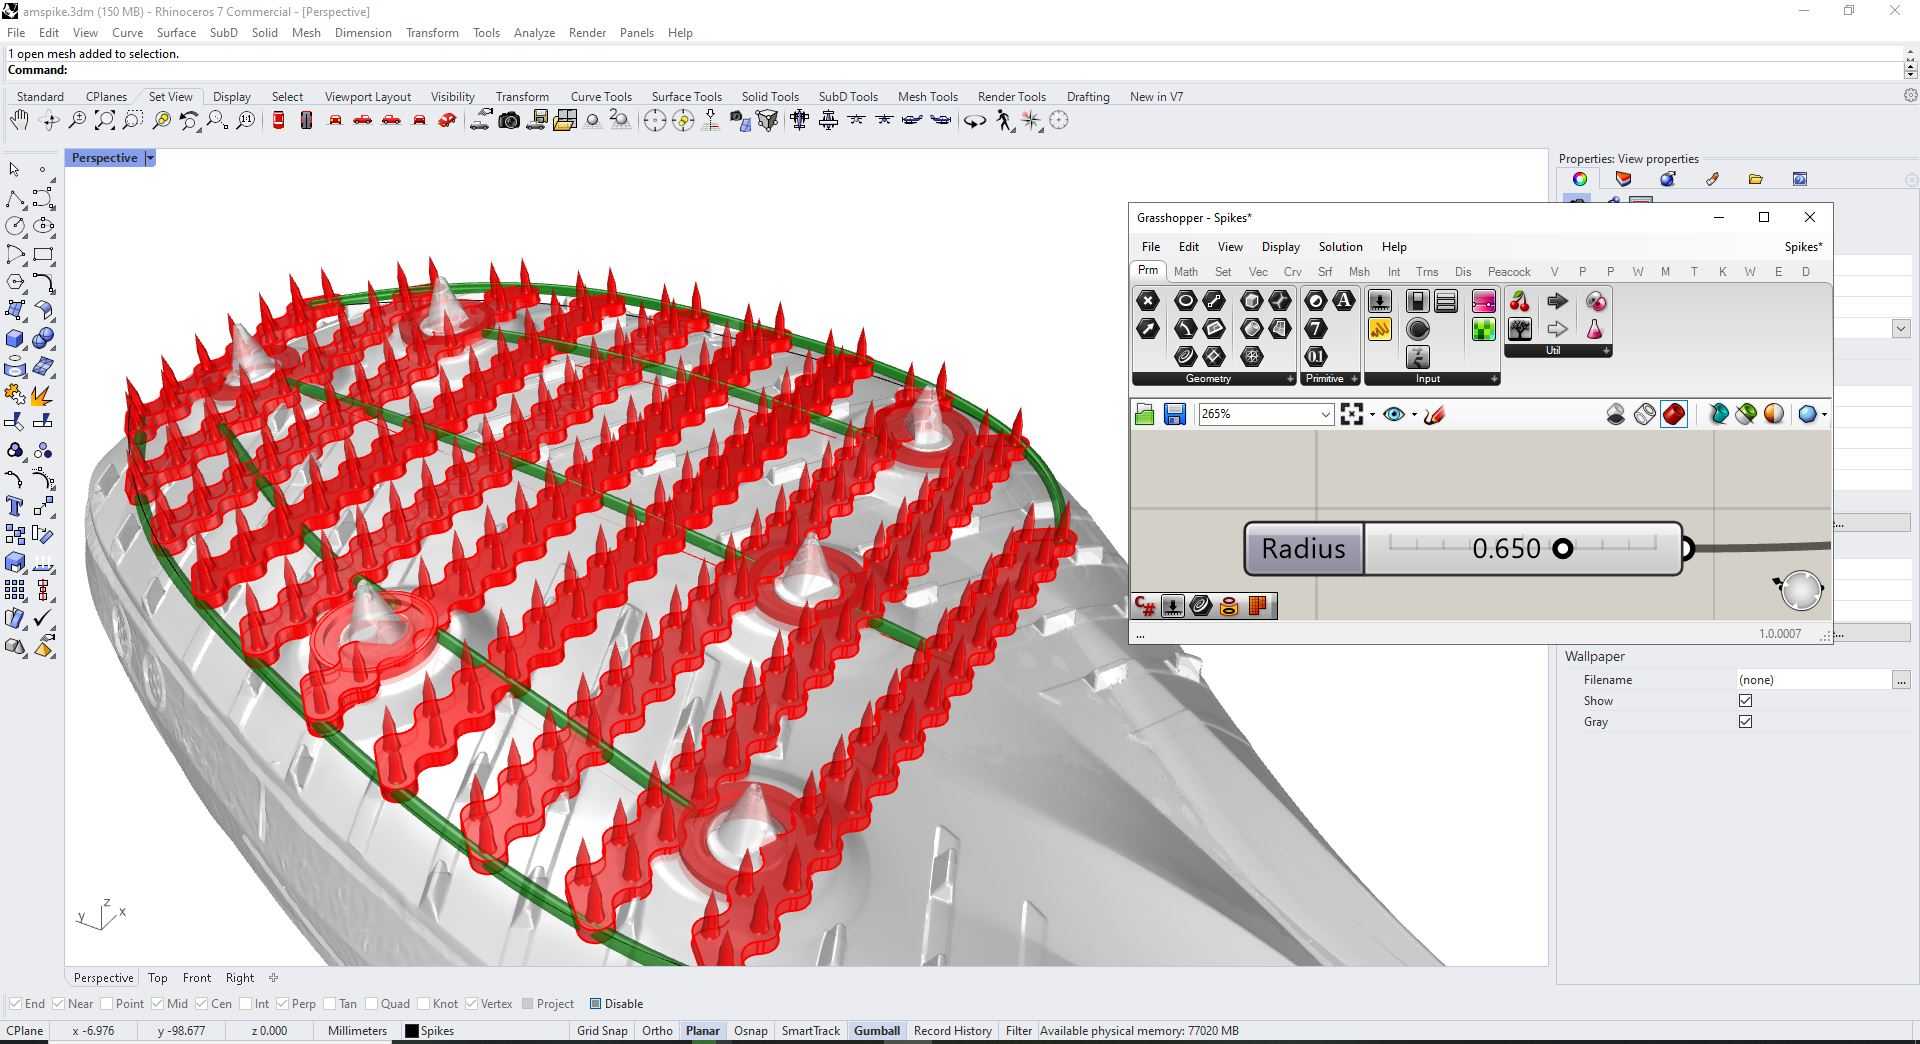The image size is (1920, 1044).
Task: Click the Walk About icon in toolbar
Action: coord(1004,121)
